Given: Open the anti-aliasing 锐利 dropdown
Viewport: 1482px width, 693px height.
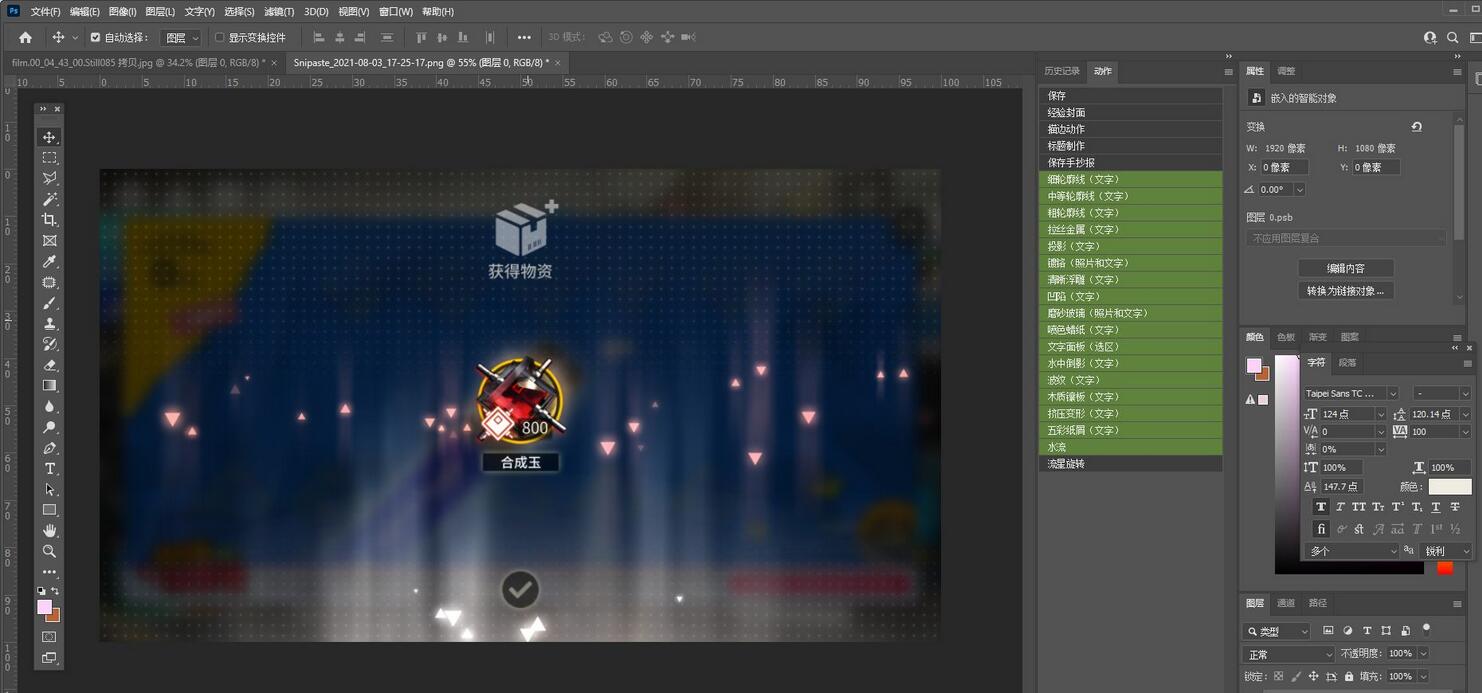Looking at the screenshot, I should pyautogui.click(x=1447, y=551).
